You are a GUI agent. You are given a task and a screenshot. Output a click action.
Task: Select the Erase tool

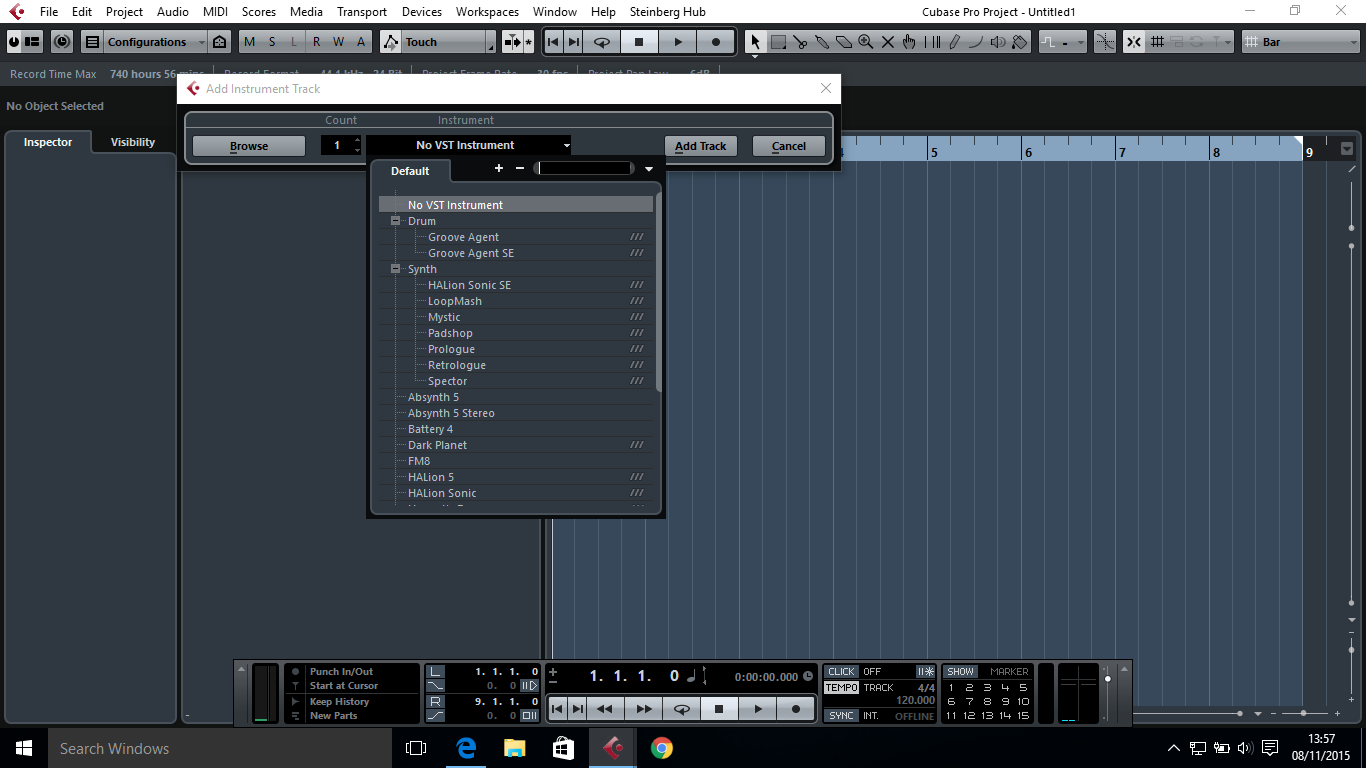click(x=844, y=42)
